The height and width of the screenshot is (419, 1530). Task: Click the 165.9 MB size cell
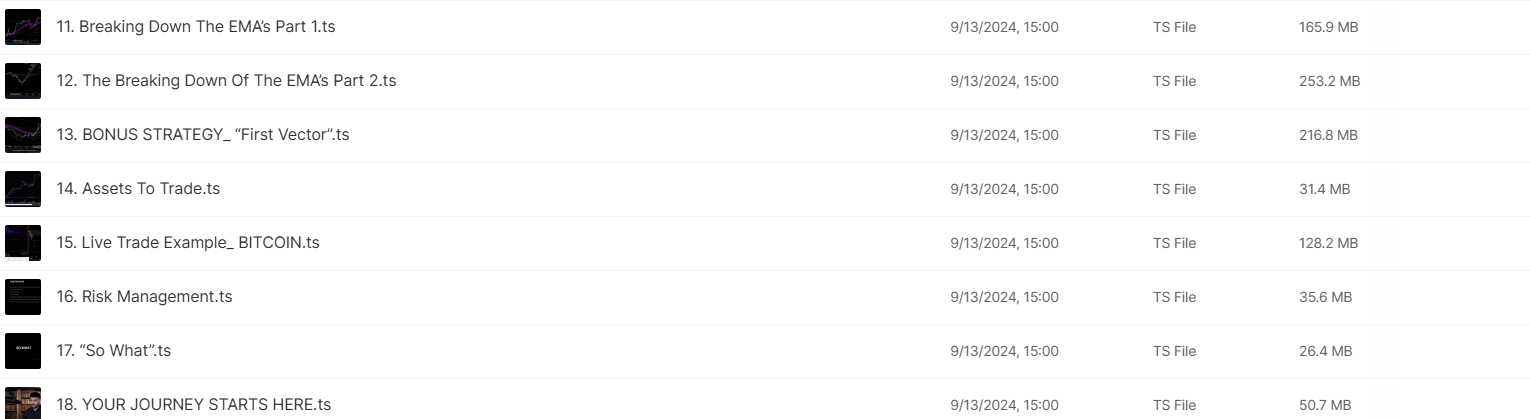(x=1328, y=27)
